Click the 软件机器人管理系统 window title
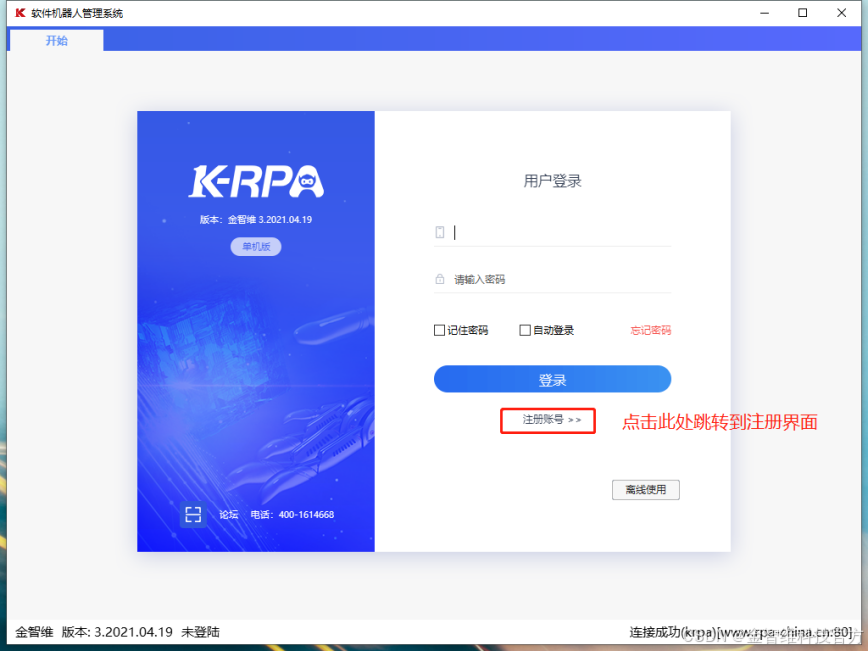This screenshot has width=868, height=651. tap(77, 13)
